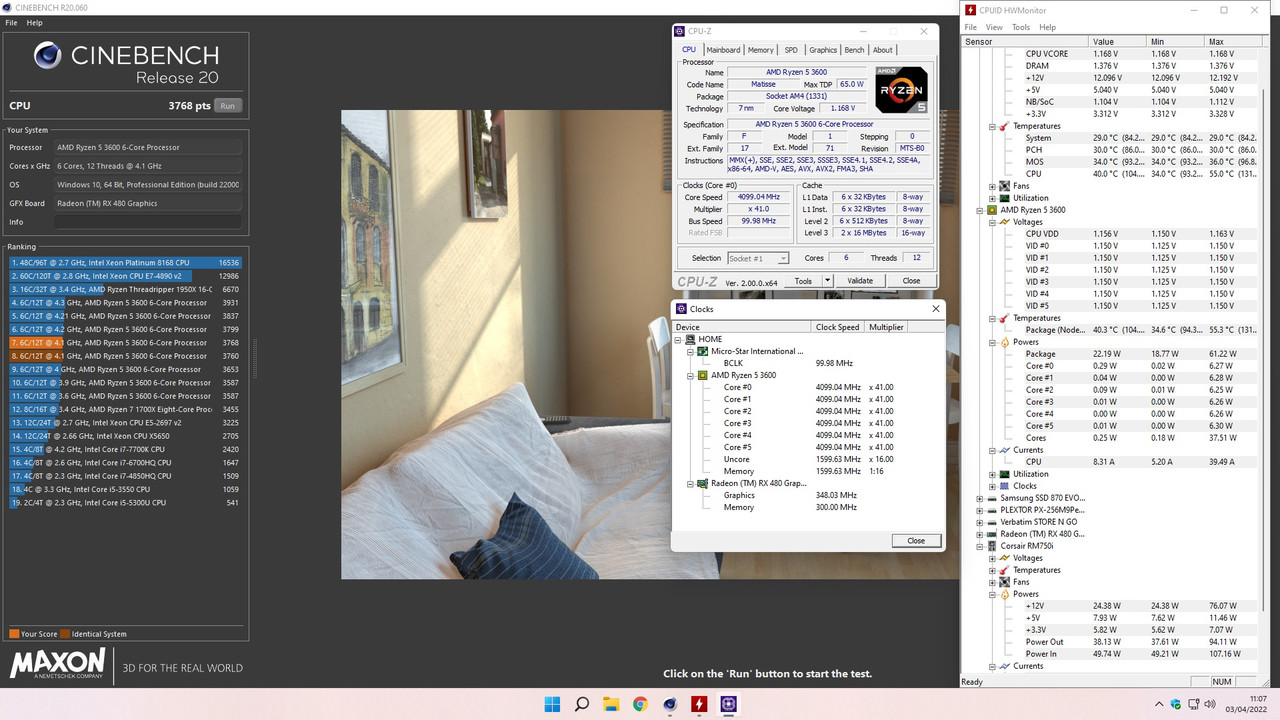Collapse Radeon RX 480 node in Clocks tree

tap(690, 483)
